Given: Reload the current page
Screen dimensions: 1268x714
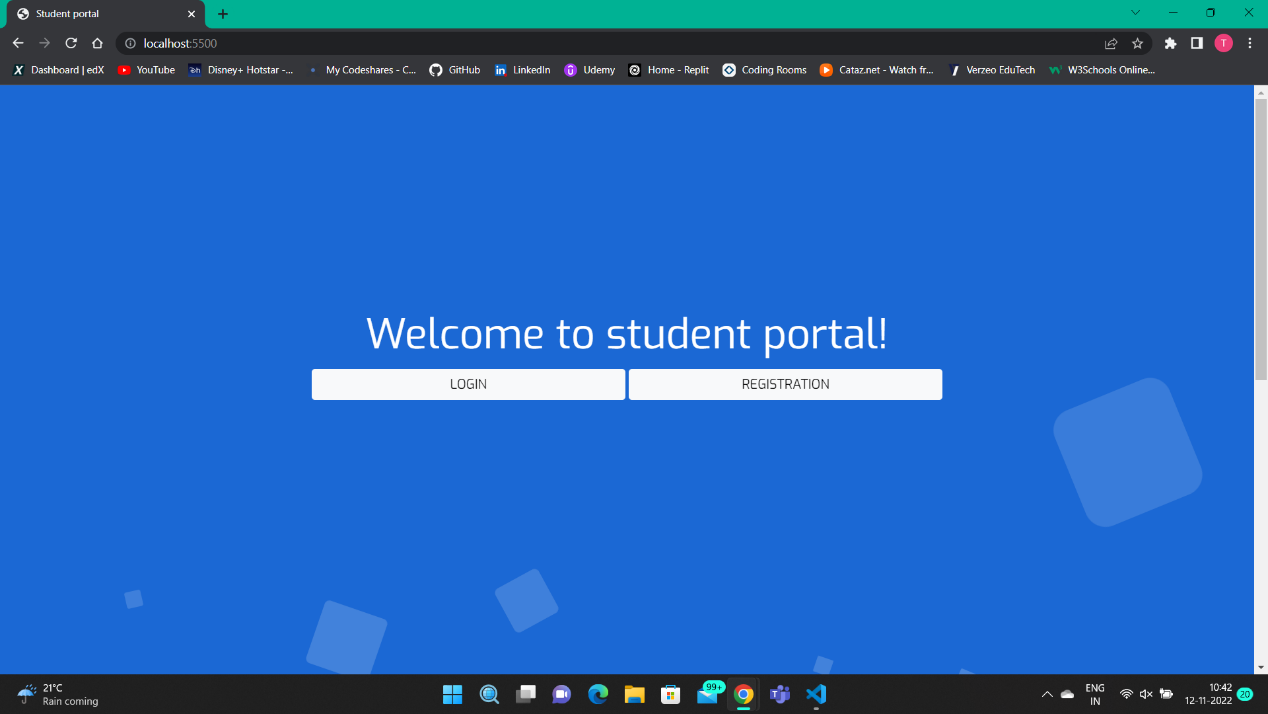Looking at the screenshot, I should pyautogui.click(x=71, y=43).
